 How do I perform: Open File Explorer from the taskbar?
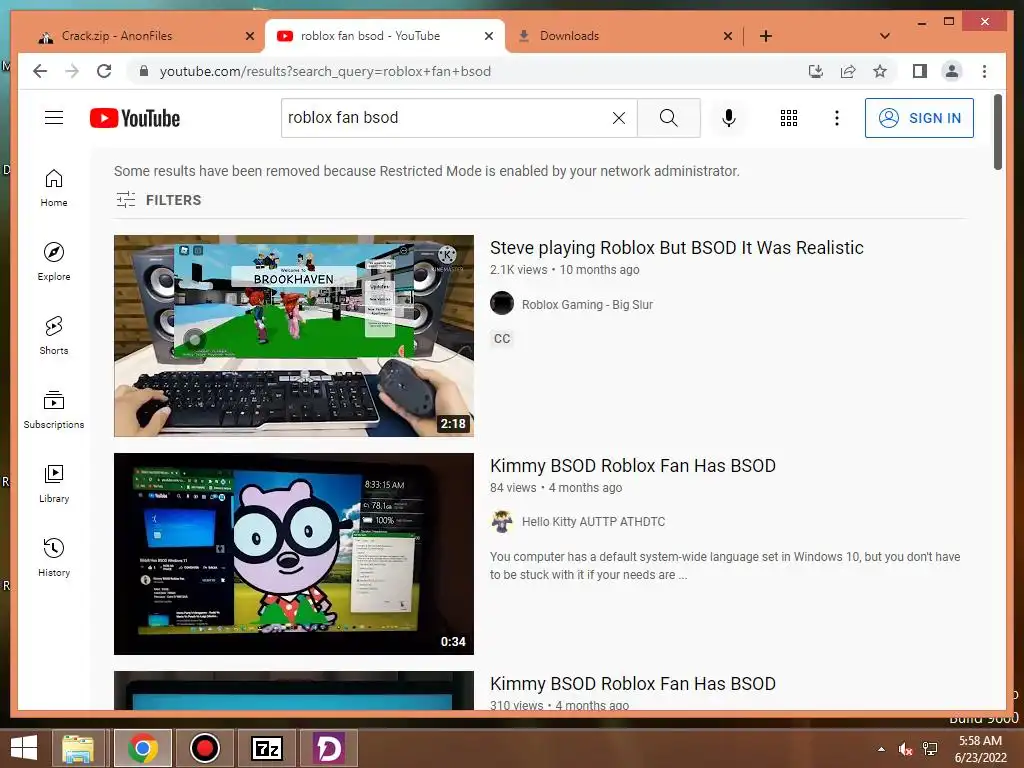78,748
